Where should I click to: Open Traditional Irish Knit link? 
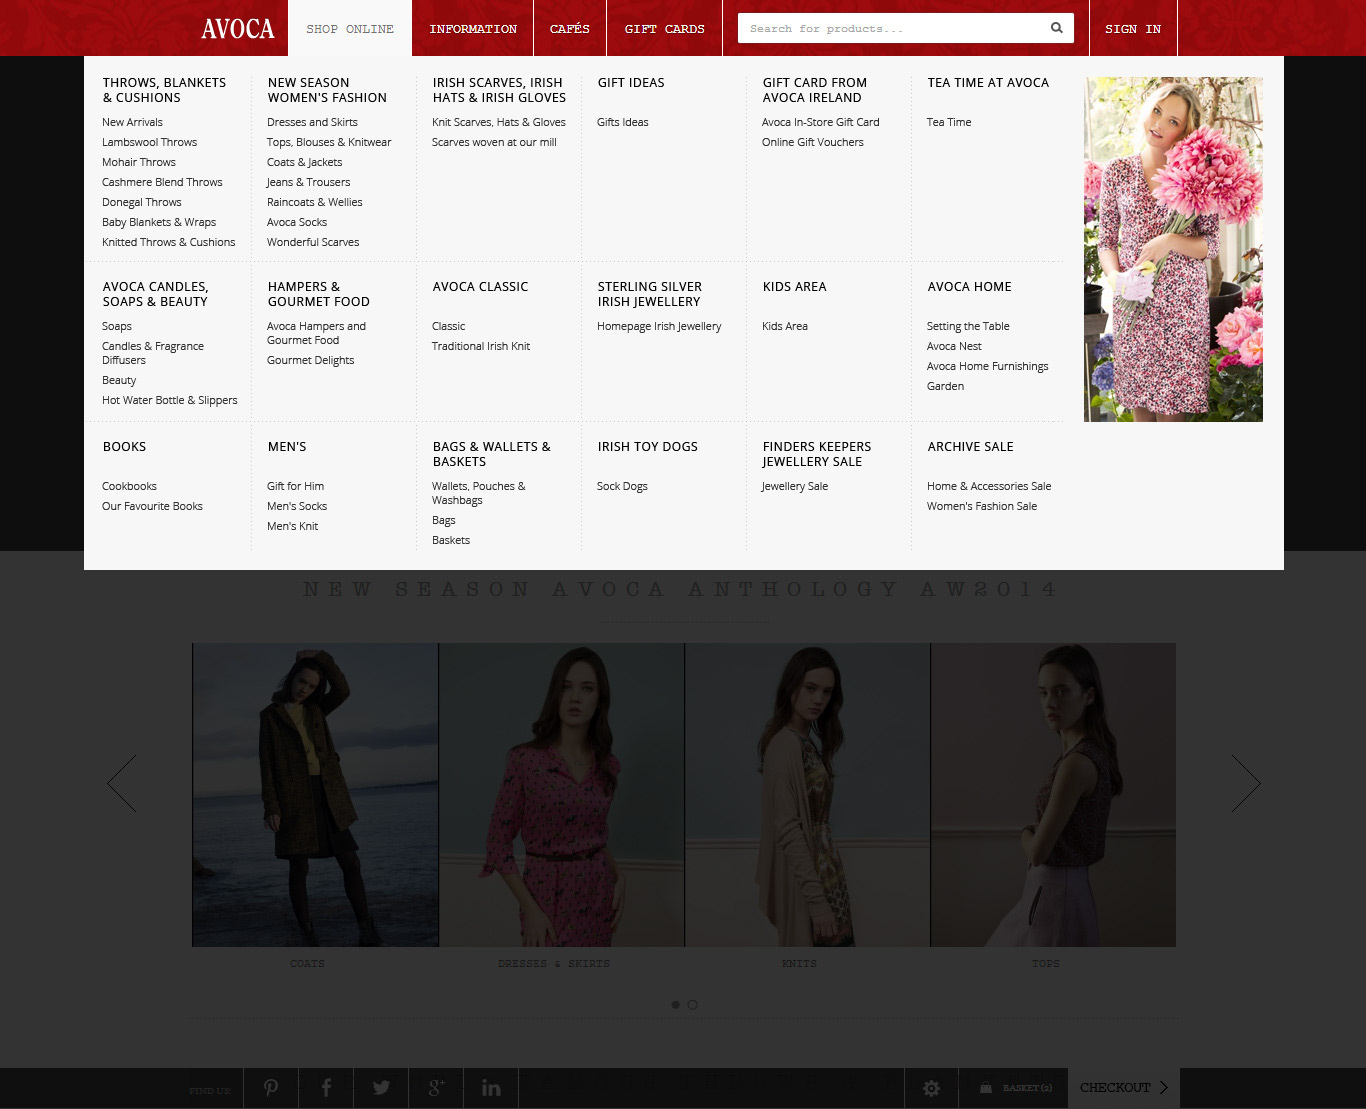[x=481, y=346]
